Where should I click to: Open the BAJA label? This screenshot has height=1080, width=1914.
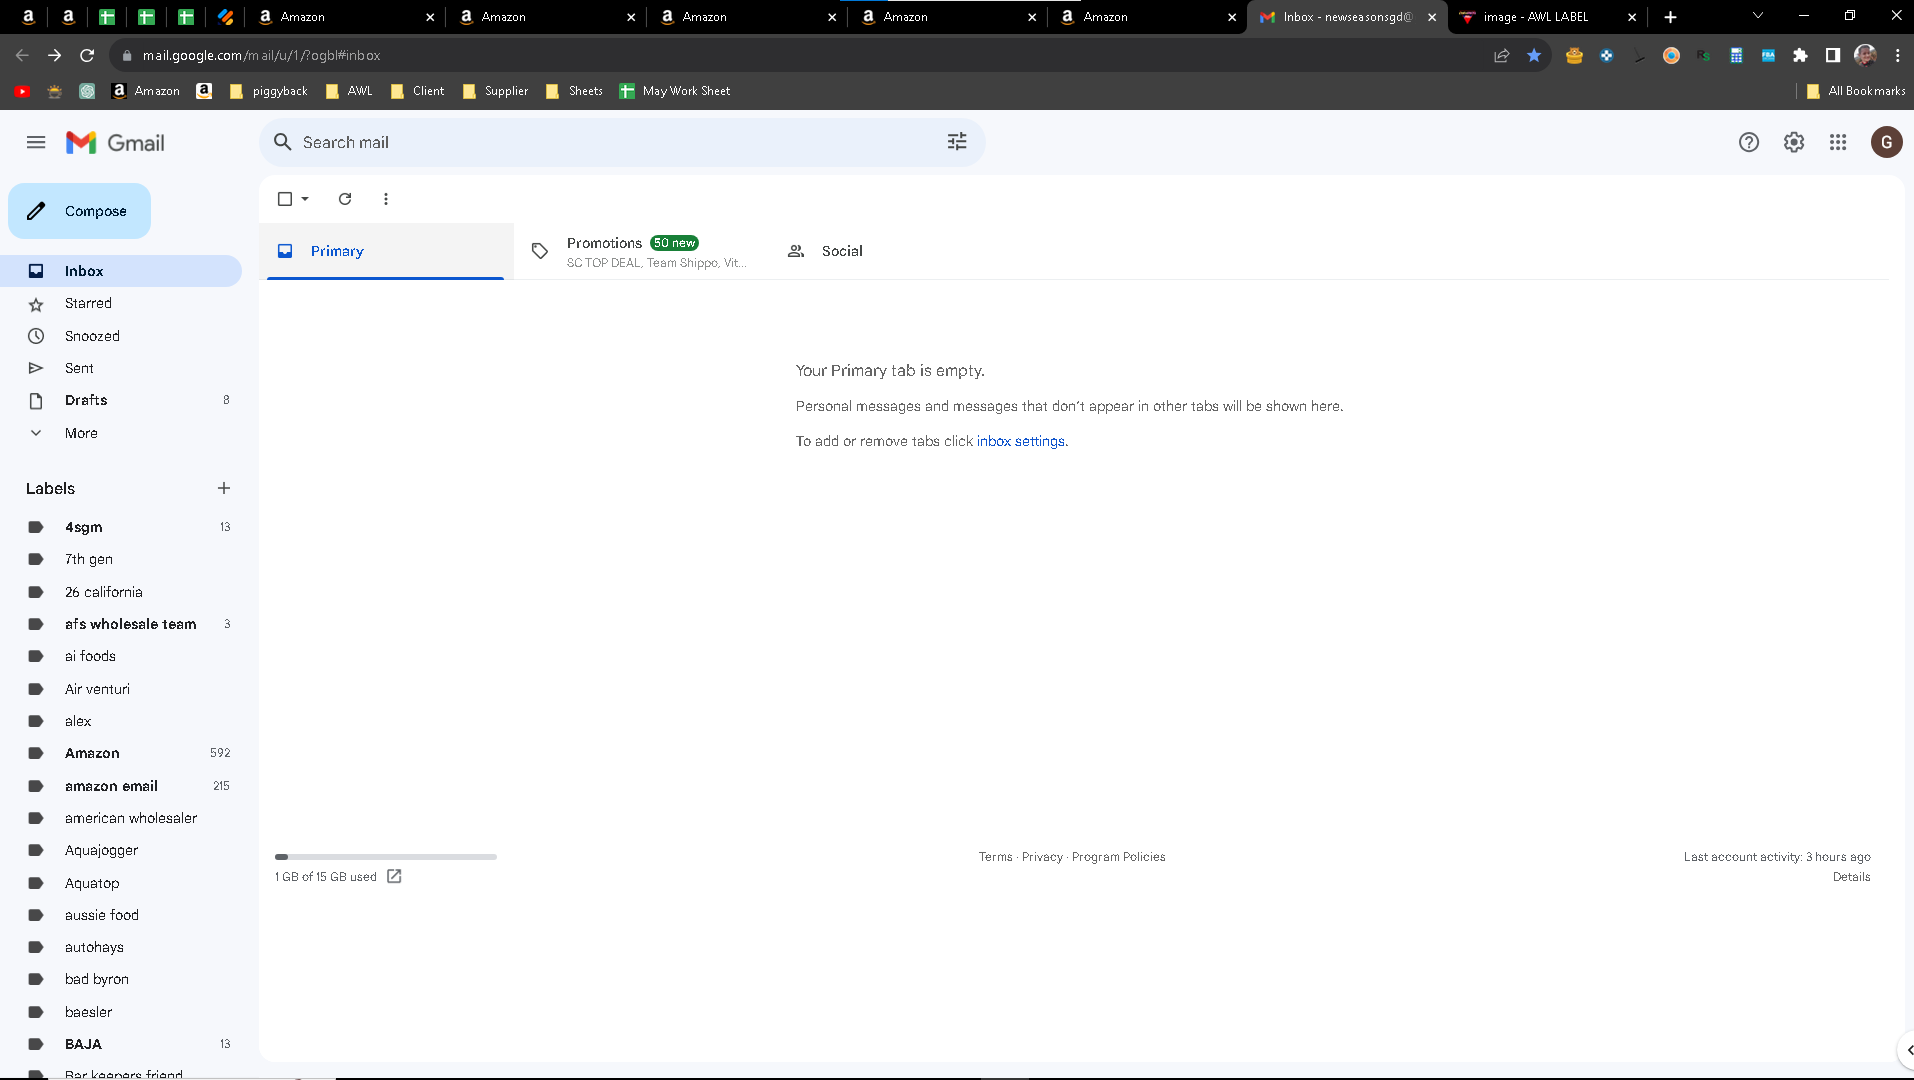coord(121,1044)
